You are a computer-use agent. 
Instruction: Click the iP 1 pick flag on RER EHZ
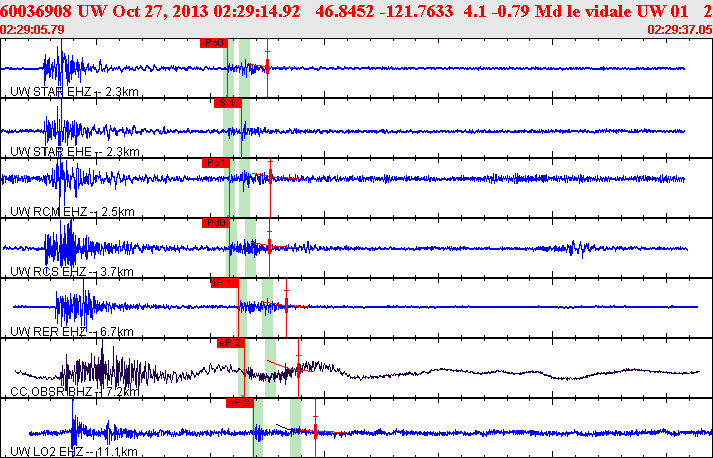click(x=225, y=283)
